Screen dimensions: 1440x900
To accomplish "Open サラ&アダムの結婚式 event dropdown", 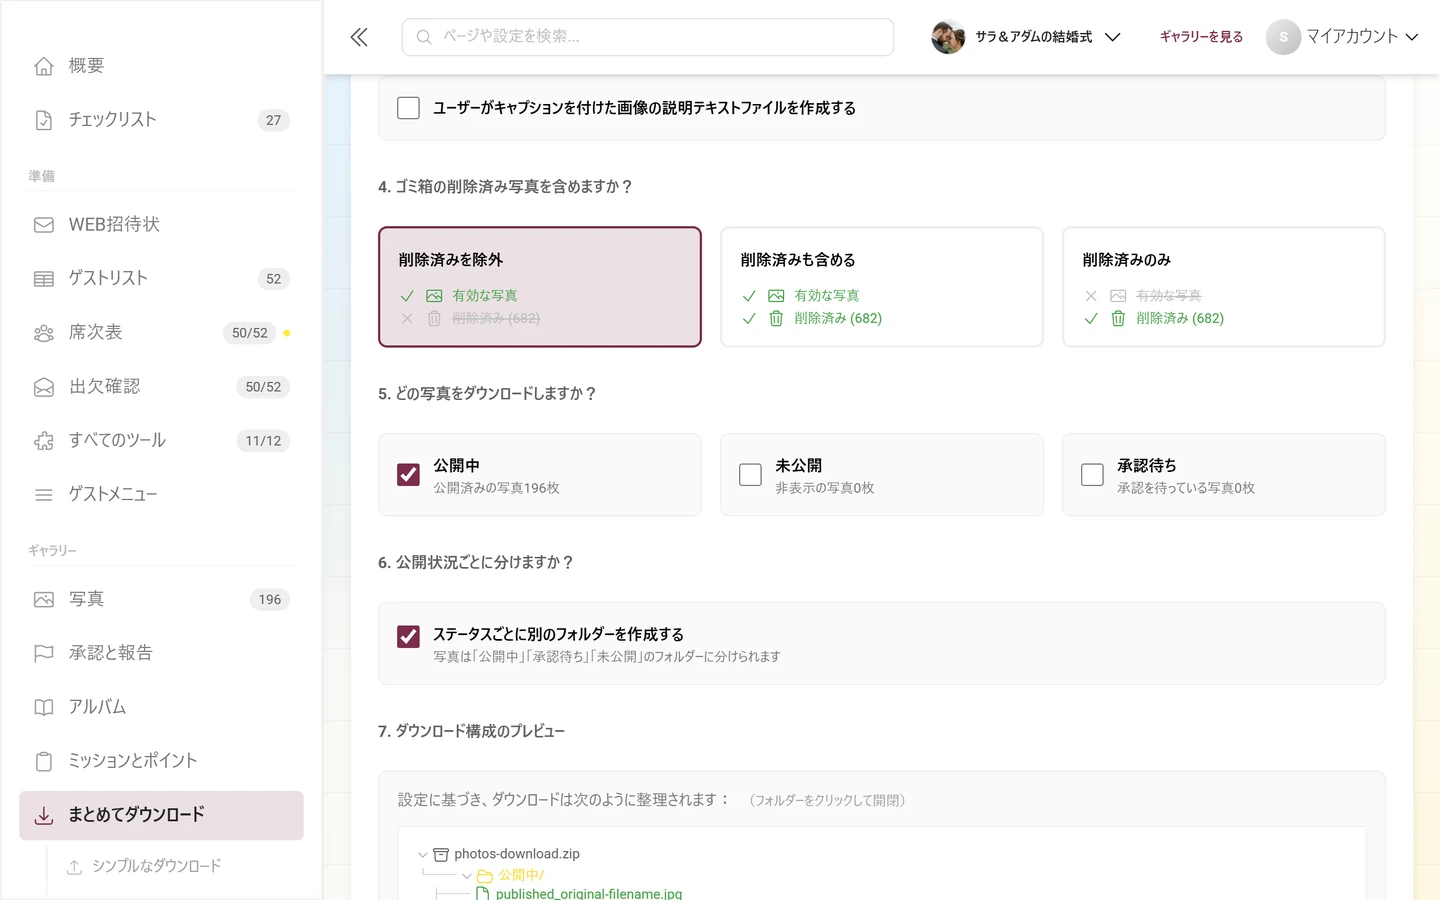I will pos(1027,37).
